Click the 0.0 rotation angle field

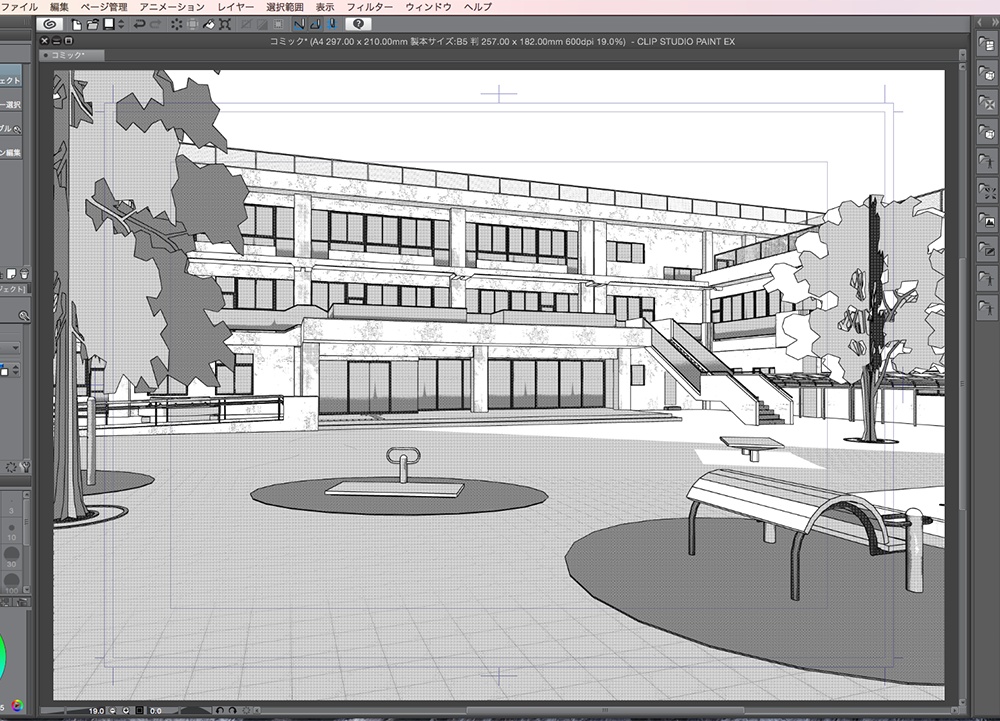pyautogui.click(x=156, y=710)
